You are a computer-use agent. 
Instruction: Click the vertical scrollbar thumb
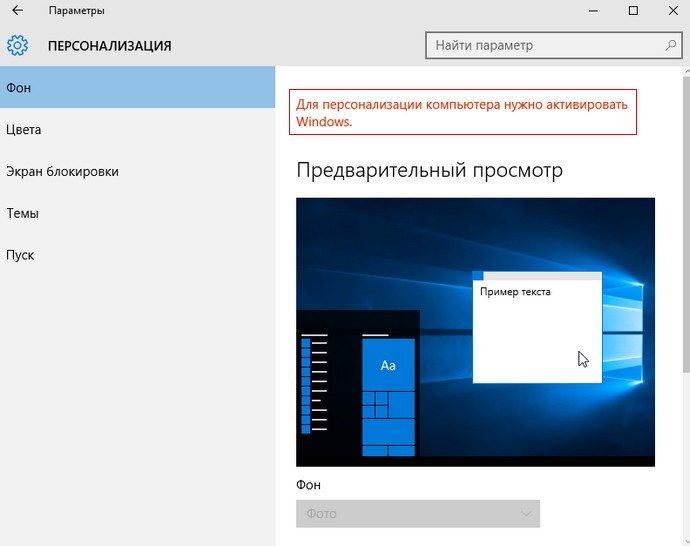[x=686, y=224]
